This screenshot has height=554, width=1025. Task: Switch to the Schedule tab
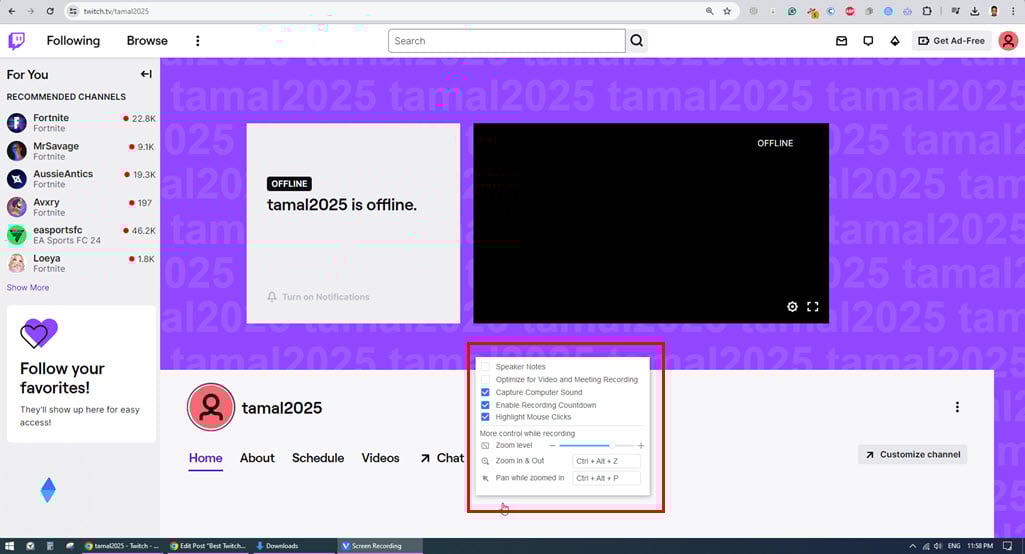tap(318, 458)
